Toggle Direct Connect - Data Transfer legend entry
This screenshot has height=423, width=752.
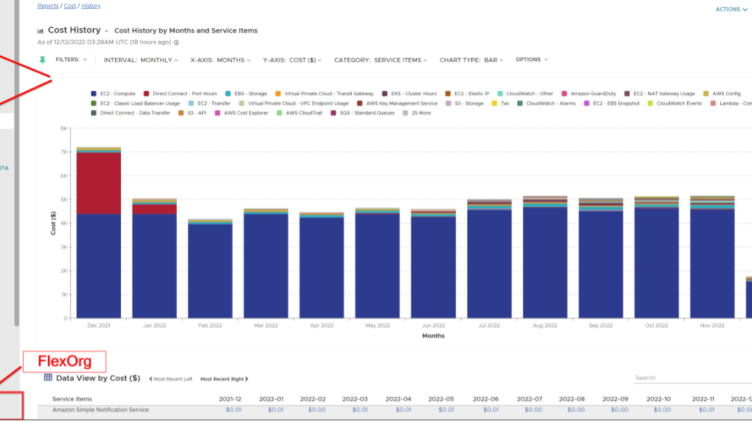click(x=130, y=113)
